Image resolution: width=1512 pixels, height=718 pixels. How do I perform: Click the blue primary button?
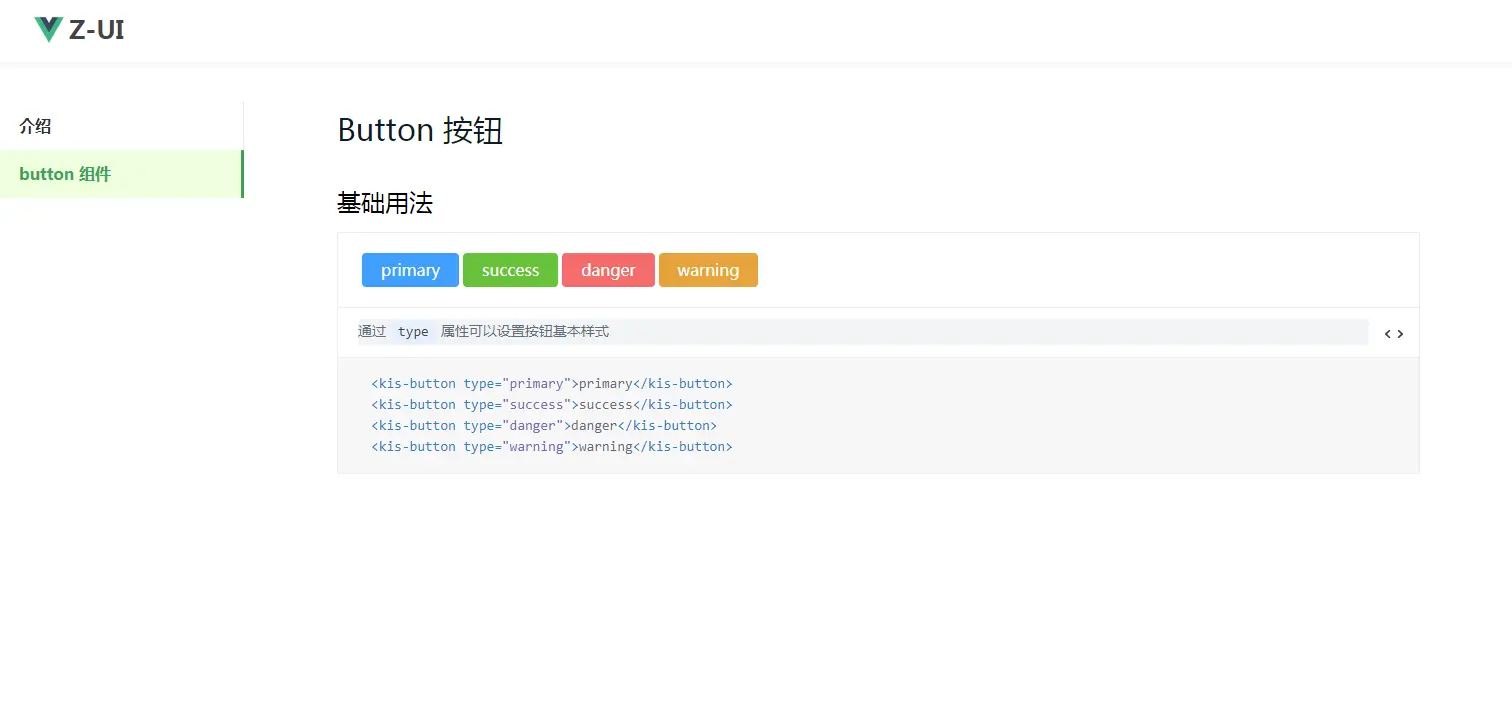point(410,269)
